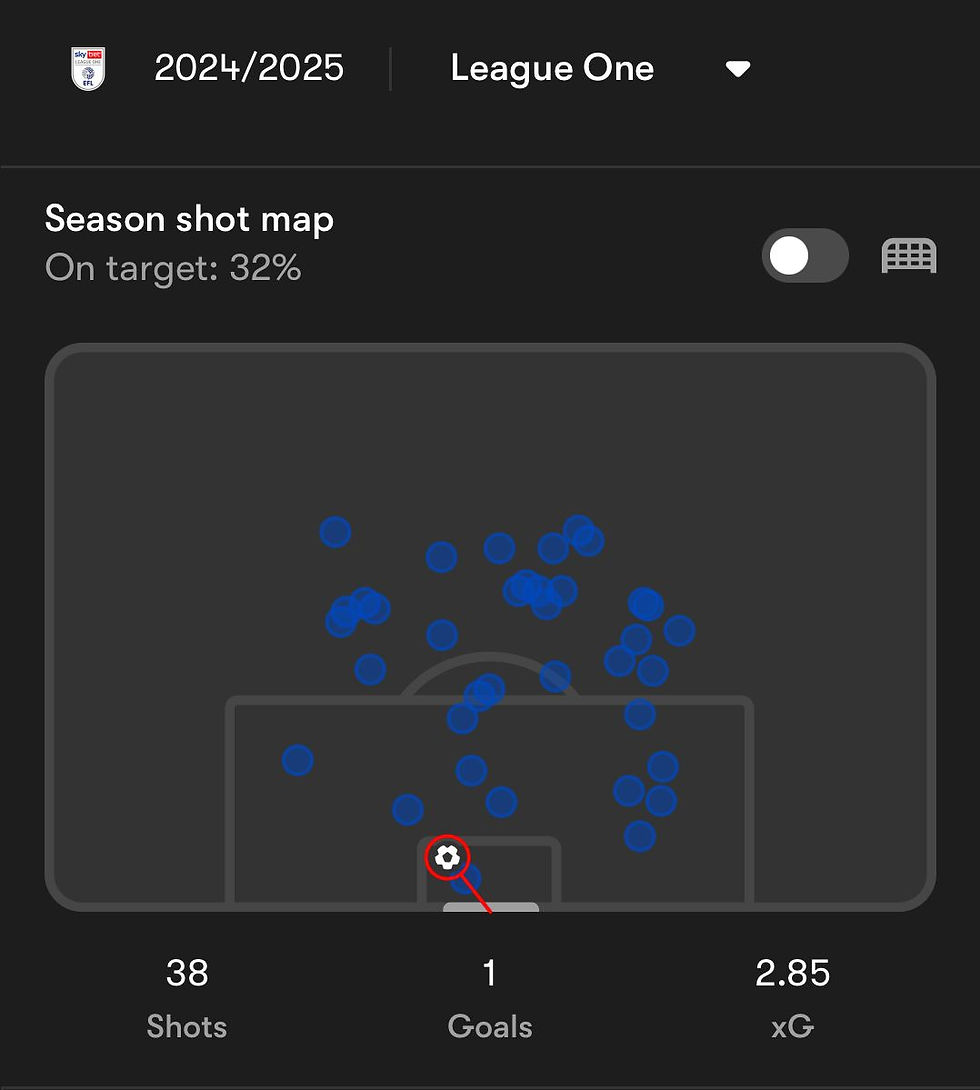Click the On target: 32% text
The width and height of the screenshot is (980, 1090).
pos(173,268)
